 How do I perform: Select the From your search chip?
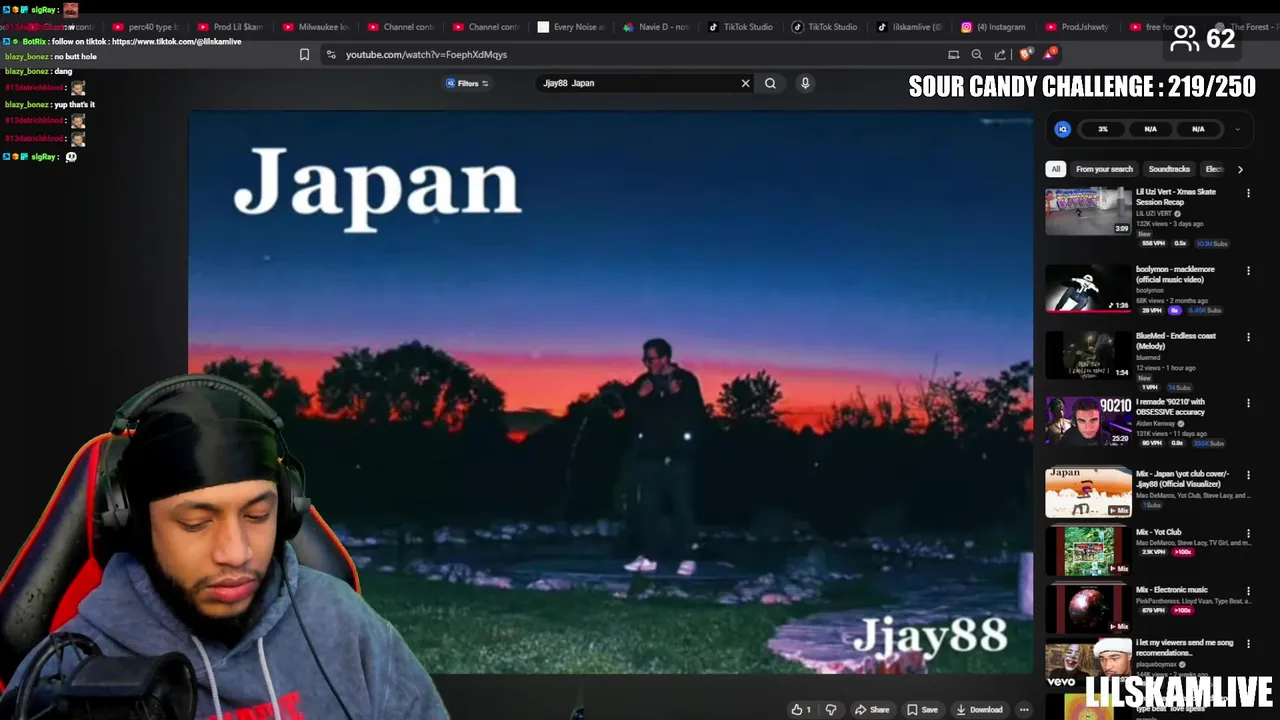tap(1104, 169)
